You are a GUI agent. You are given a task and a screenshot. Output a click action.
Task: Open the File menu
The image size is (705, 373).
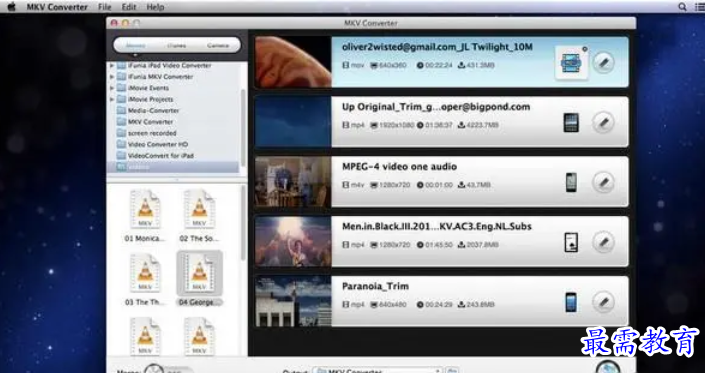(104, 7)
